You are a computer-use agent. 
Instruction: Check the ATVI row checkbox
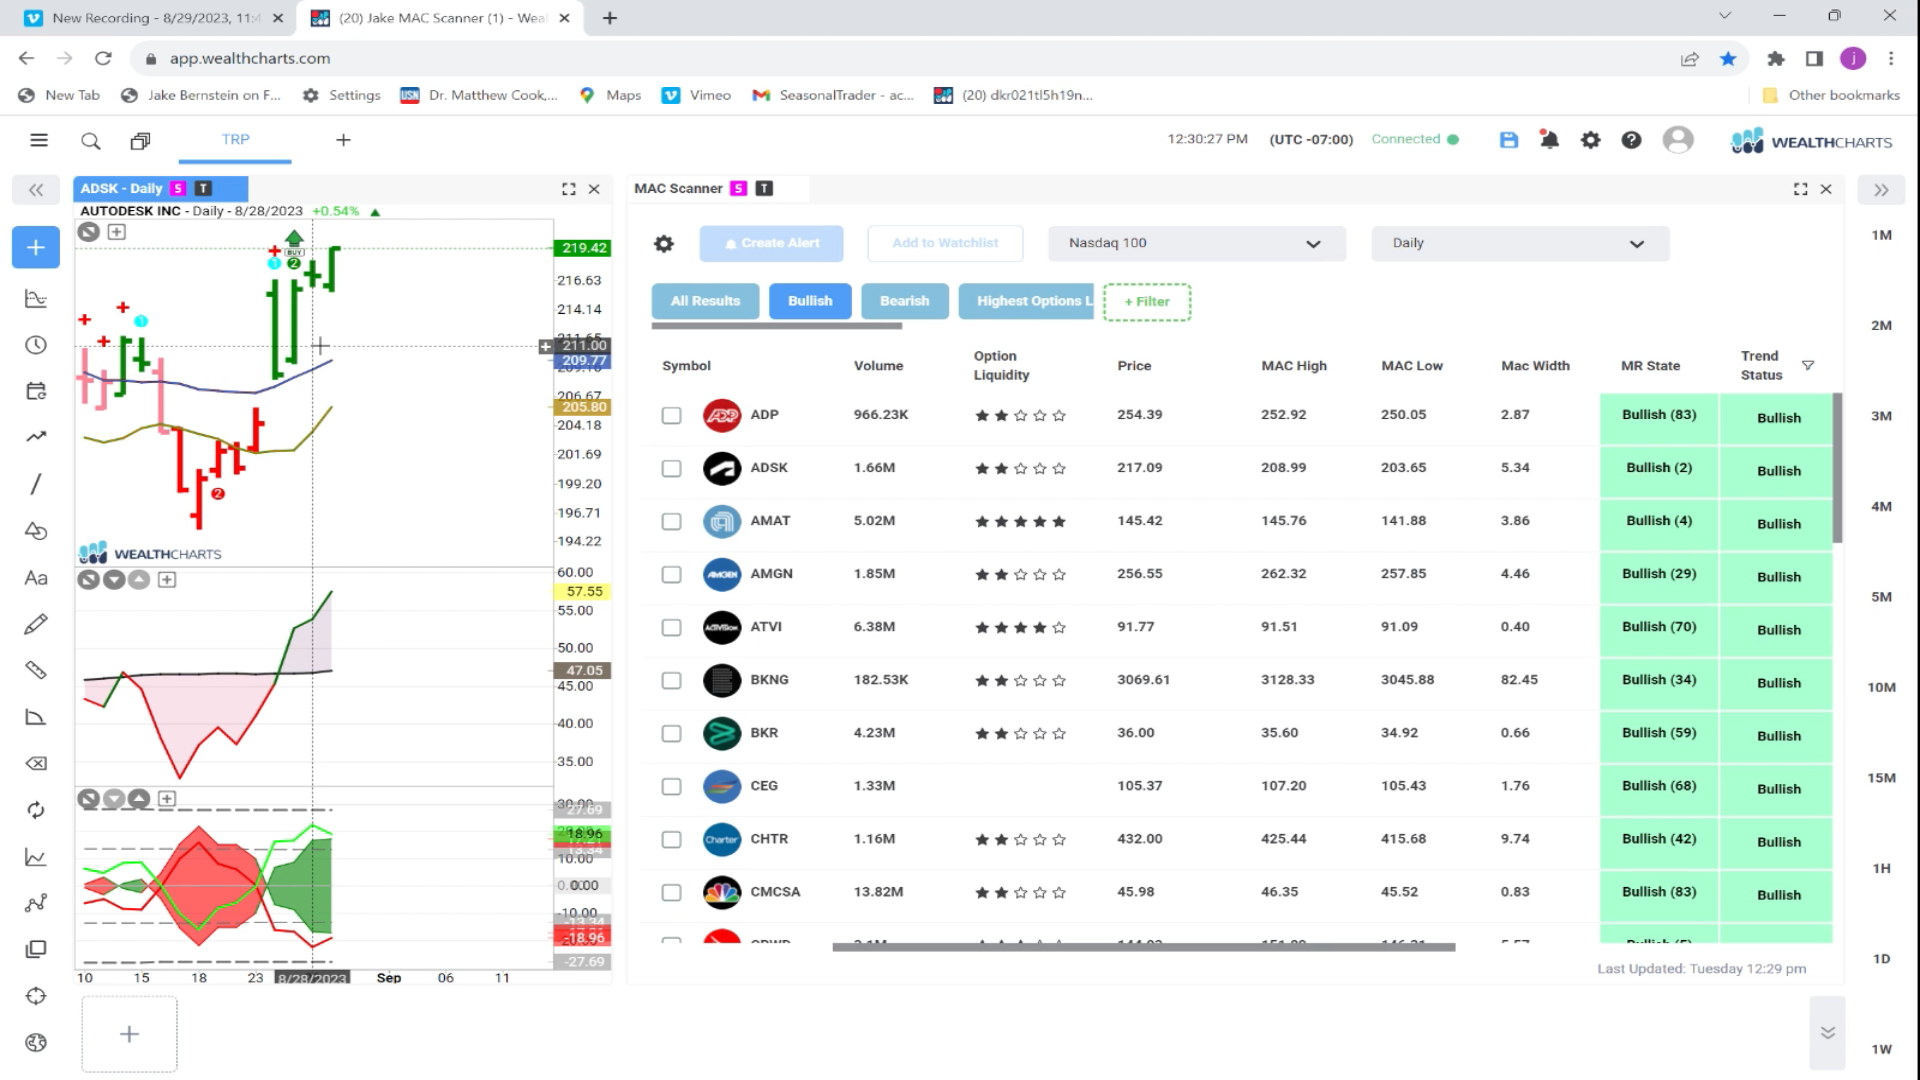pyautogui.click(x=672, y=627)
